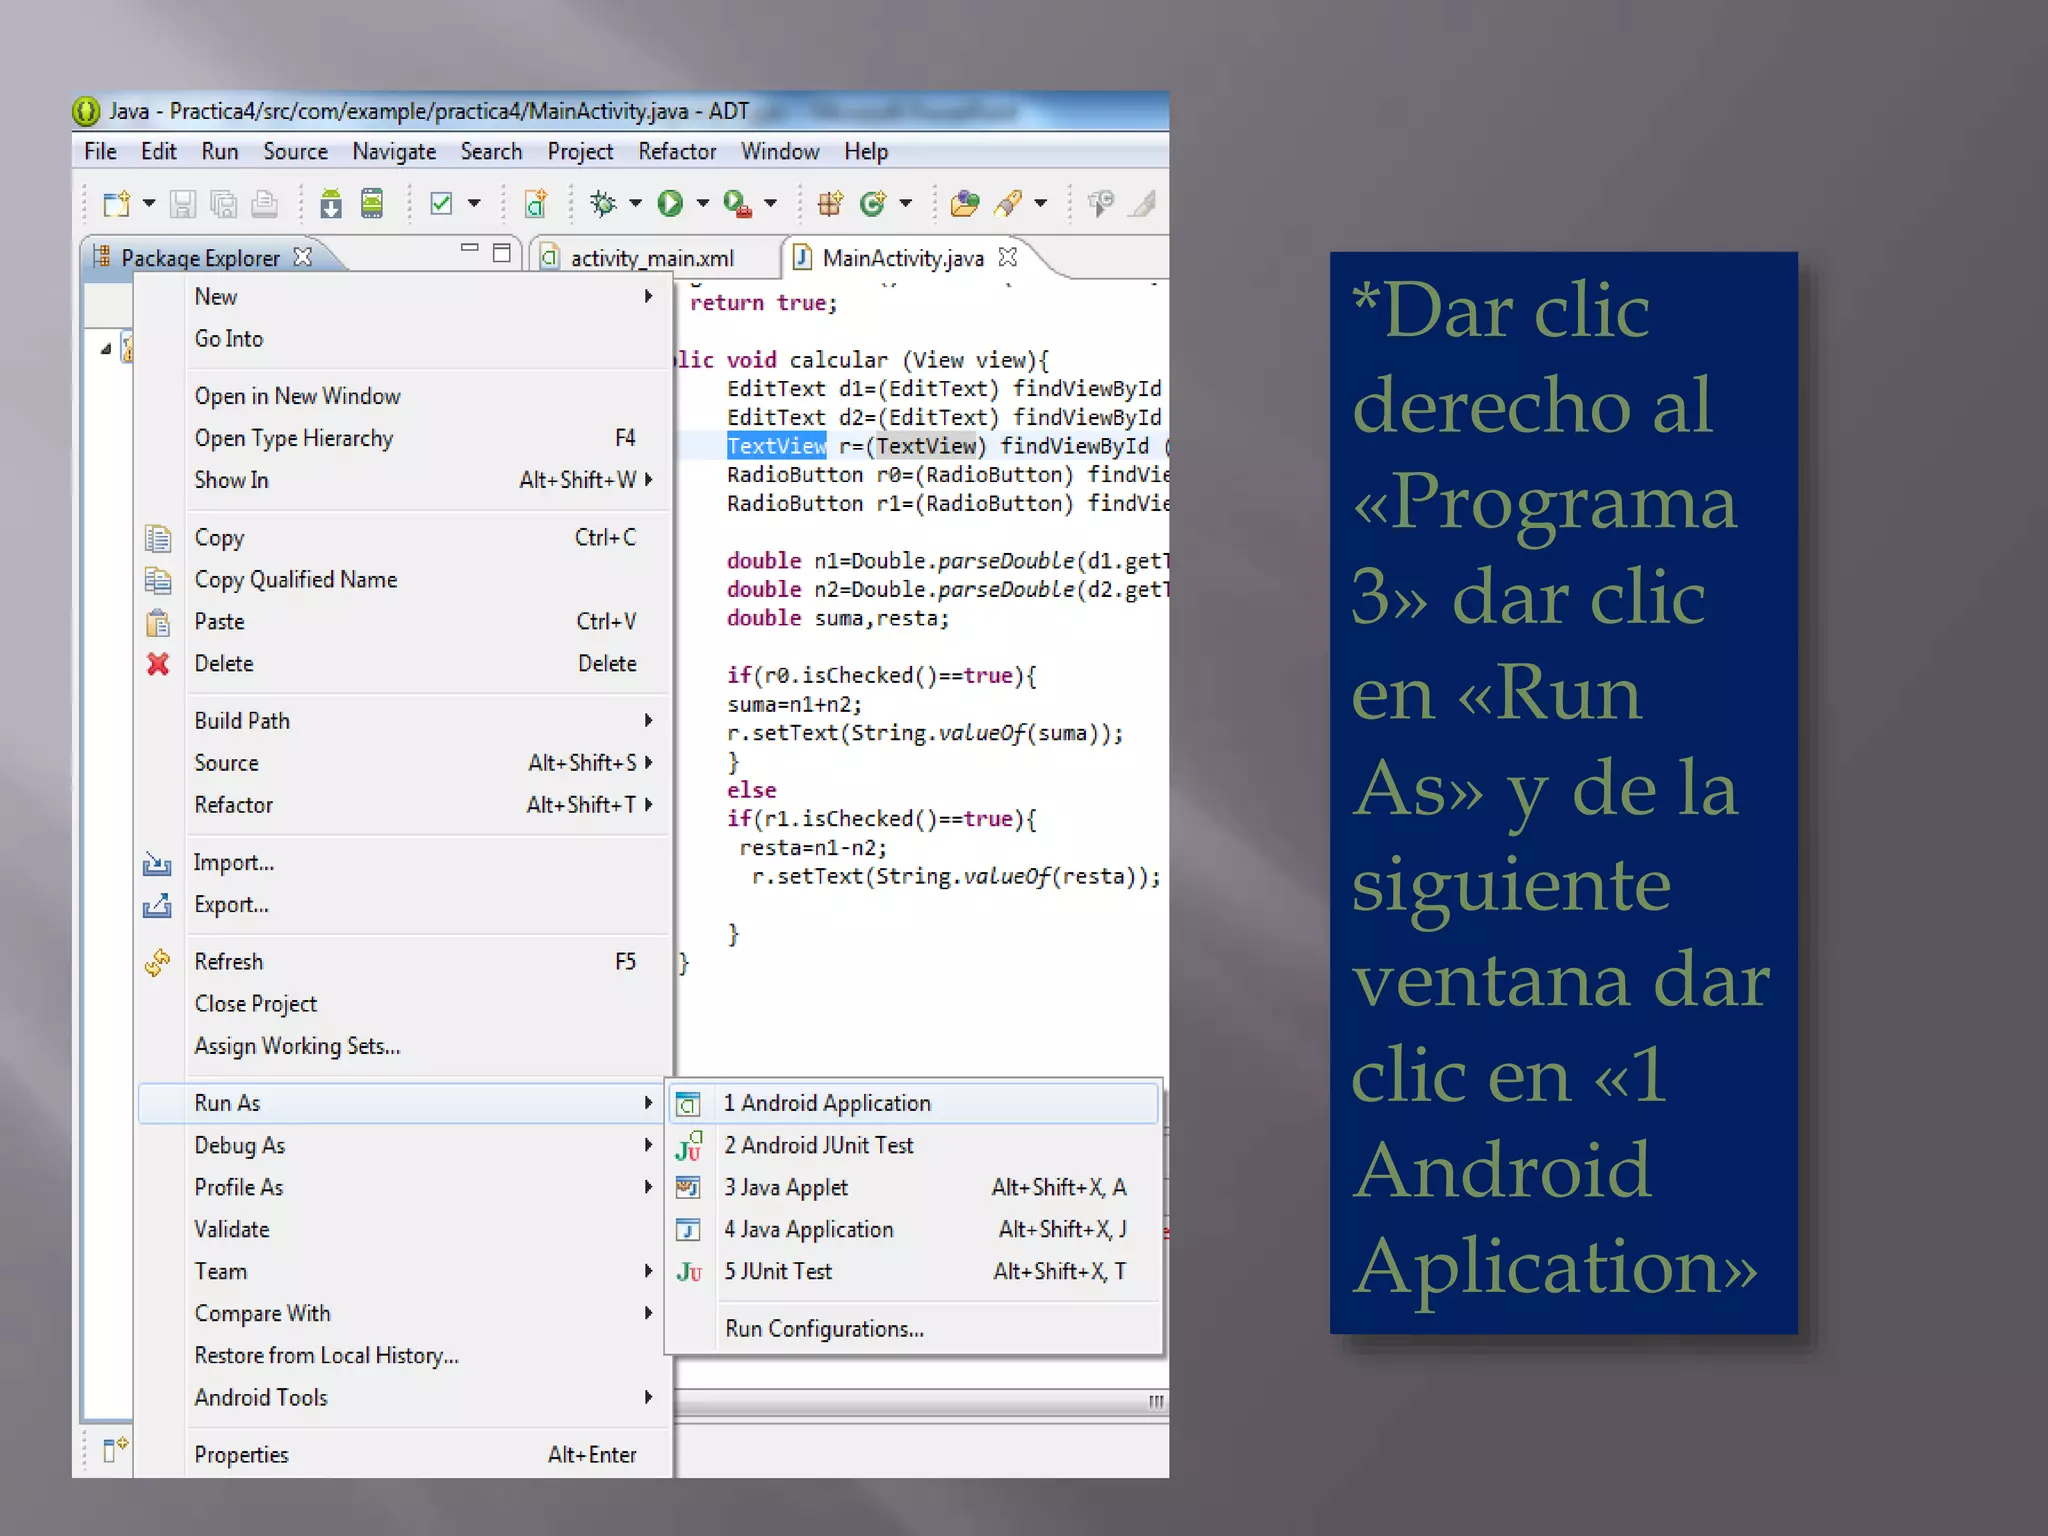Choose Run As in context menu
This screenshot has width=2048, height=1536.
[401, 1104]
